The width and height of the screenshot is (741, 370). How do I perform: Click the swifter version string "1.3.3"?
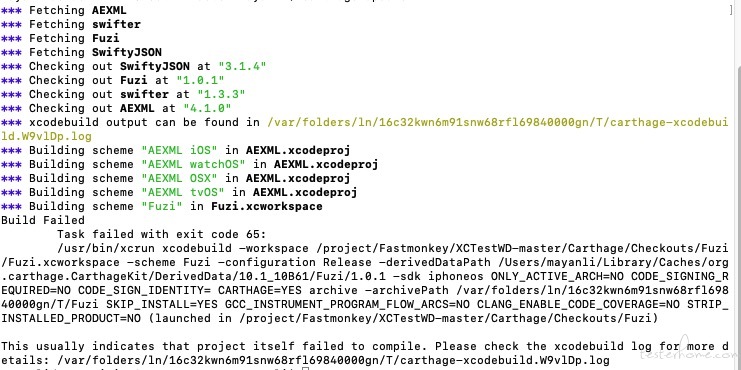[x=221, y=94]
